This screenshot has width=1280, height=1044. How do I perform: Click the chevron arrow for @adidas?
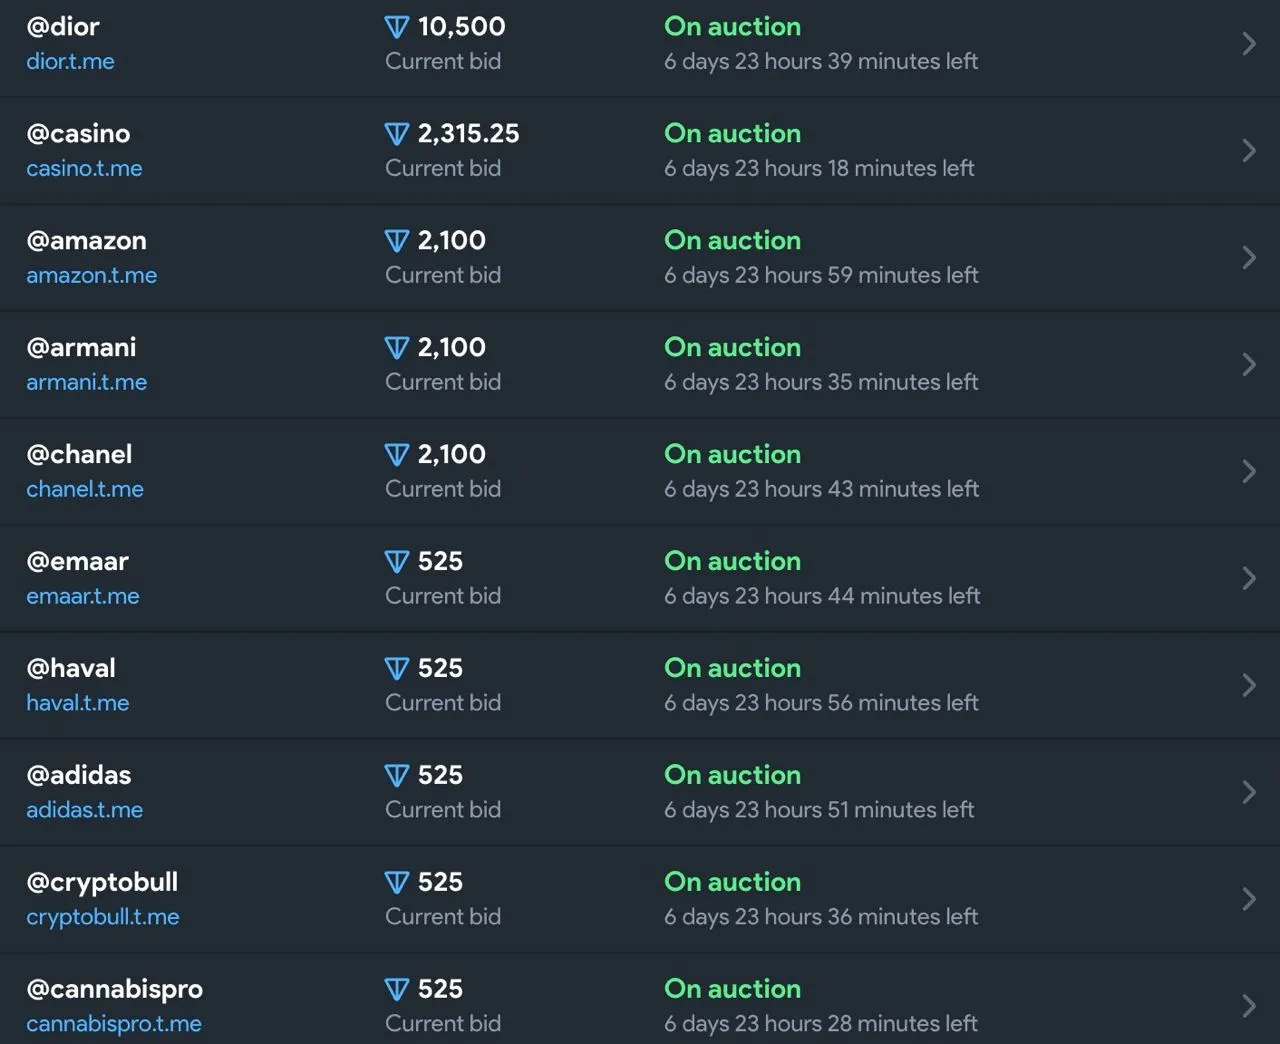[x=1249, y=793]
